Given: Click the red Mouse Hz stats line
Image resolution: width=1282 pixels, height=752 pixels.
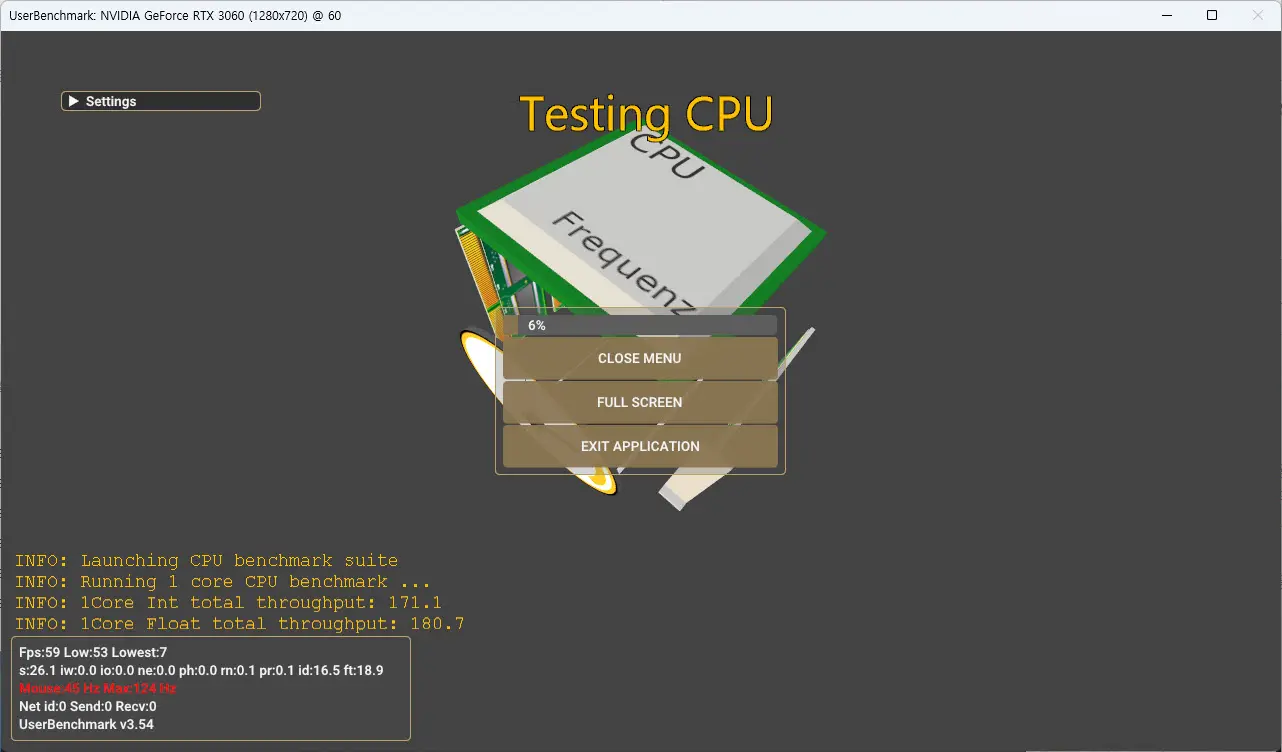Looking at the screenshot, I should pyautogui.click(x=98, y=688).
